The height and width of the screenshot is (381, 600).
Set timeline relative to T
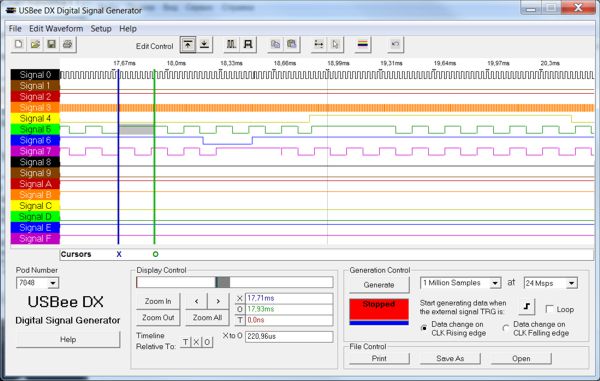pyautogui.click(x=185, y=342)
